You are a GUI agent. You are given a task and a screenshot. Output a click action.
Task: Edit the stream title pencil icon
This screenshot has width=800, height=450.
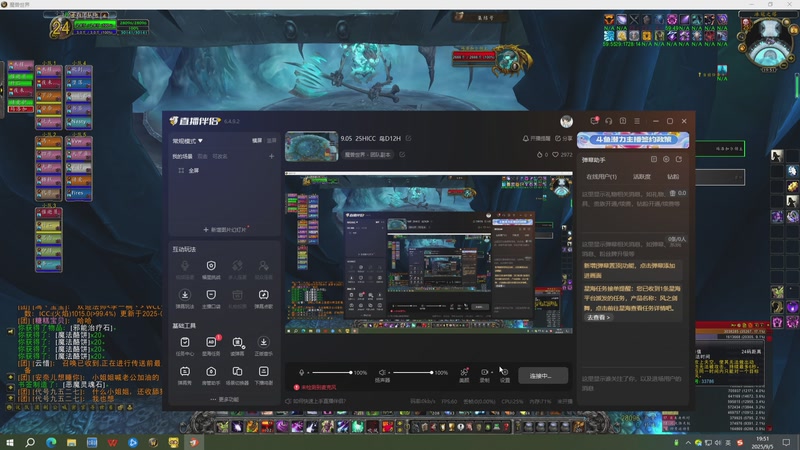408,138
